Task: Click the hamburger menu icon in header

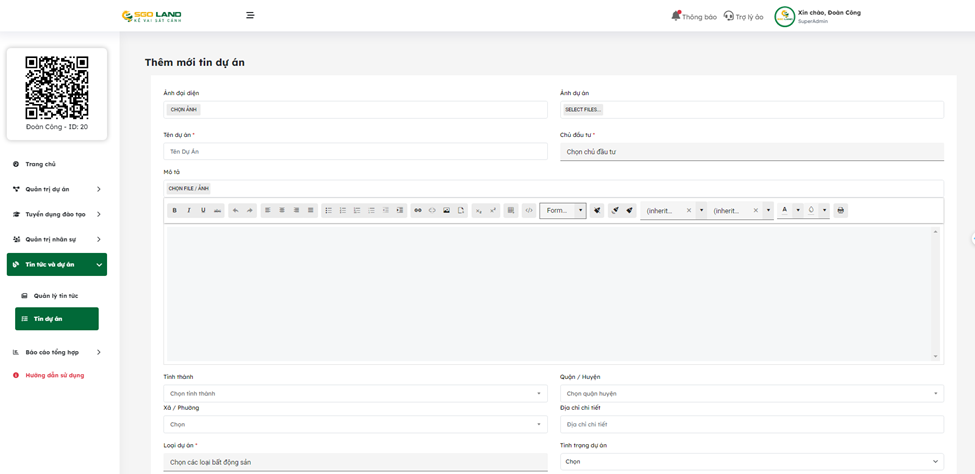Action: [250, 16]
